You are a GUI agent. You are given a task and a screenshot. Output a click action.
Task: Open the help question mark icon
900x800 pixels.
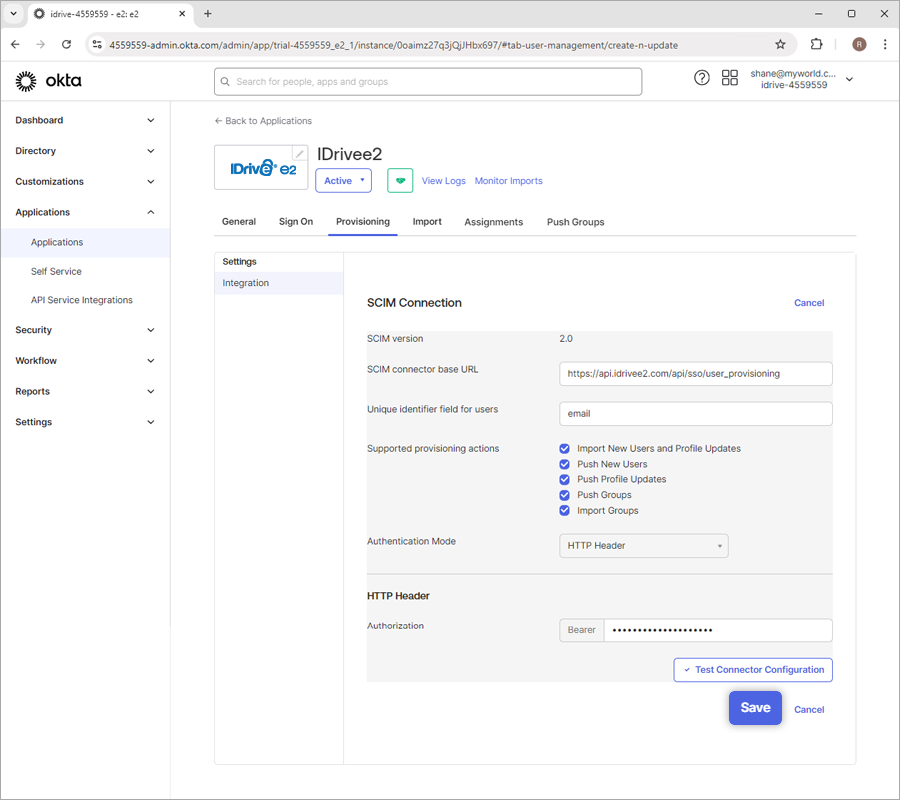[701, 77]
